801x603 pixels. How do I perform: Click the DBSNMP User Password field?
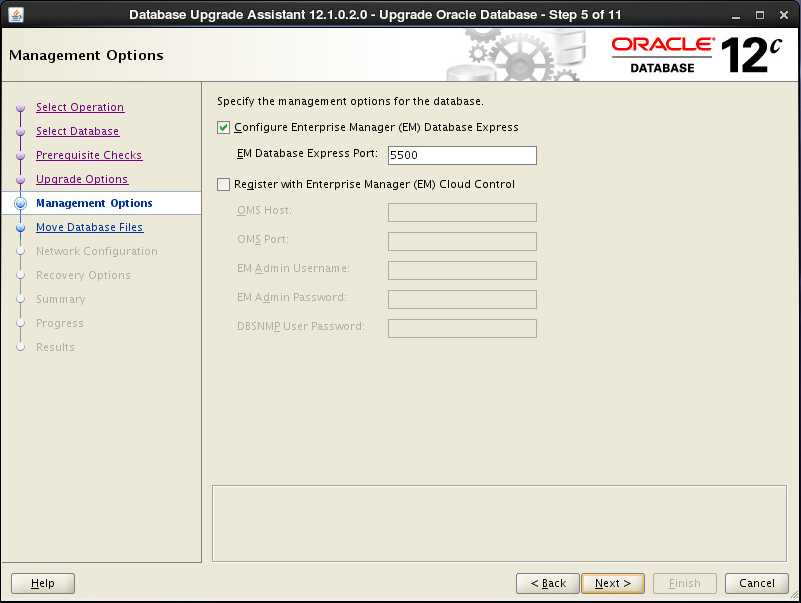462,328
